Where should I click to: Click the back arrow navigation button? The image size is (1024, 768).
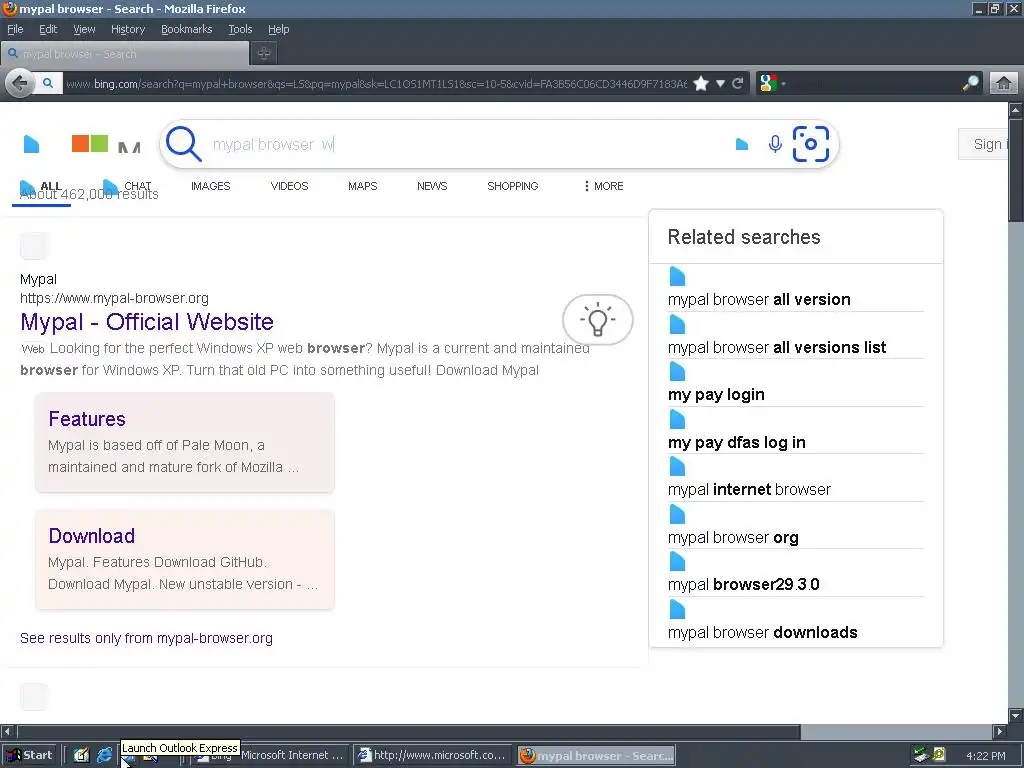coord(20,84)
